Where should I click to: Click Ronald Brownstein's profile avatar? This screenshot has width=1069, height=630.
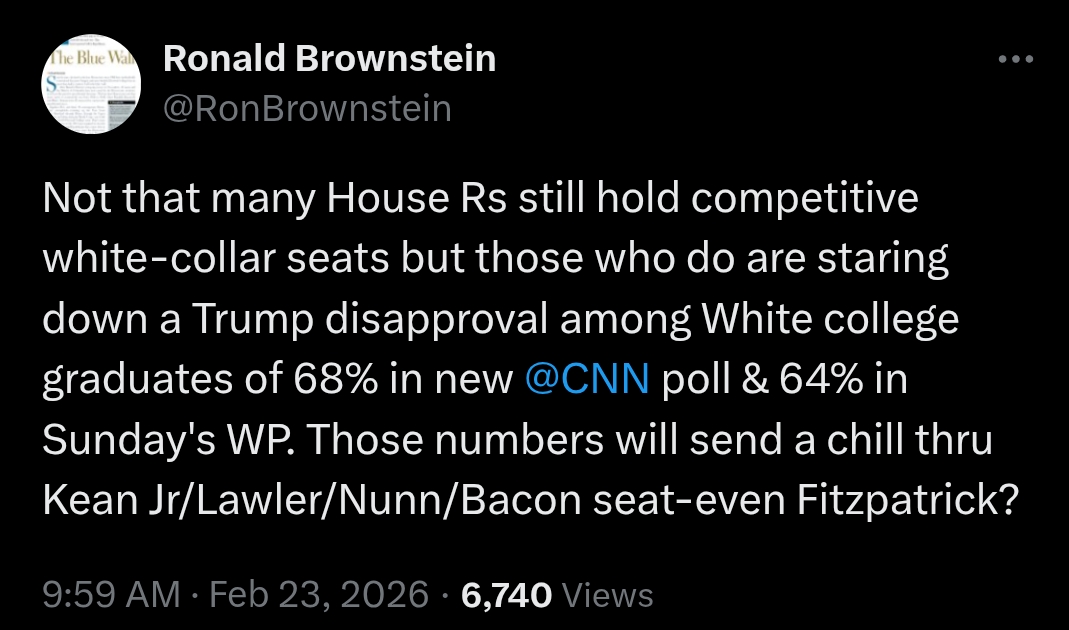point(92,84)
